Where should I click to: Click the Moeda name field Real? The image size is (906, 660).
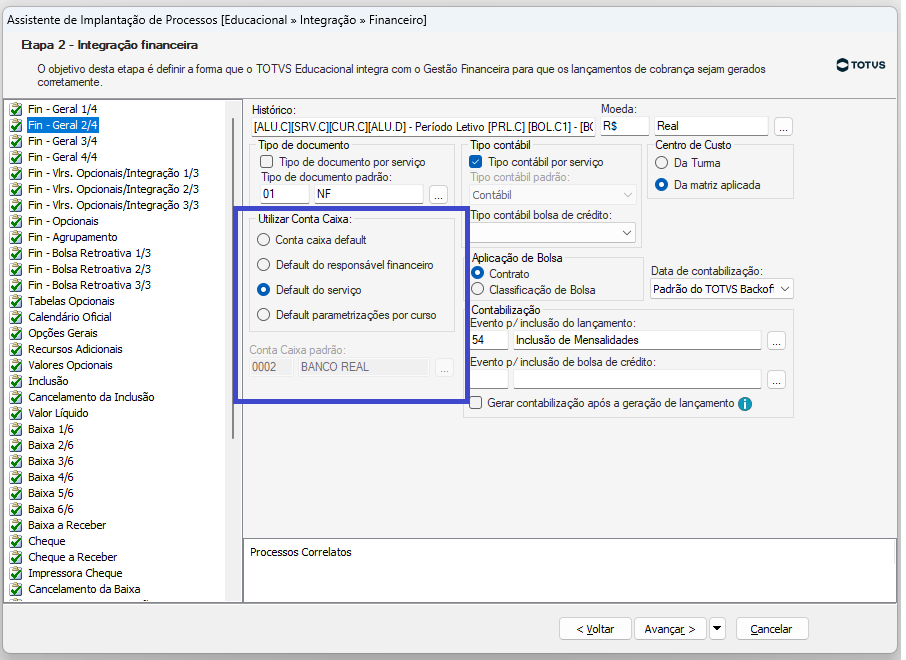click(711, 126)
